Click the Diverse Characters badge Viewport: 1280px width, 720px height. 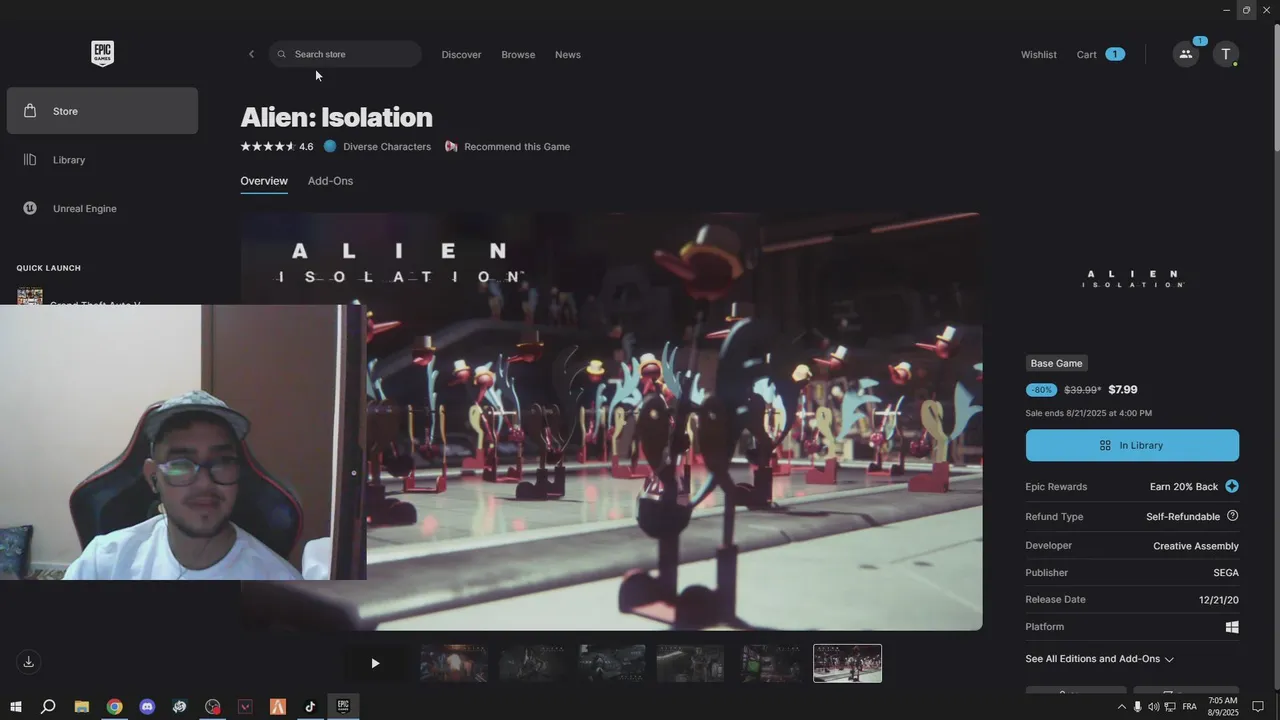377,146
